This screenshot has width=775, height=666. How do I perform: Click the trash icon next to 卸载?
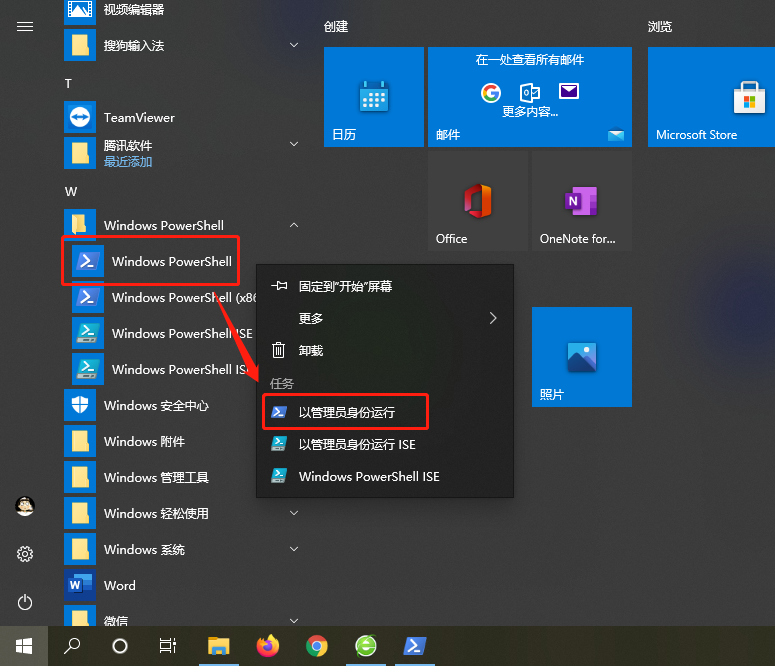[278, 350]
